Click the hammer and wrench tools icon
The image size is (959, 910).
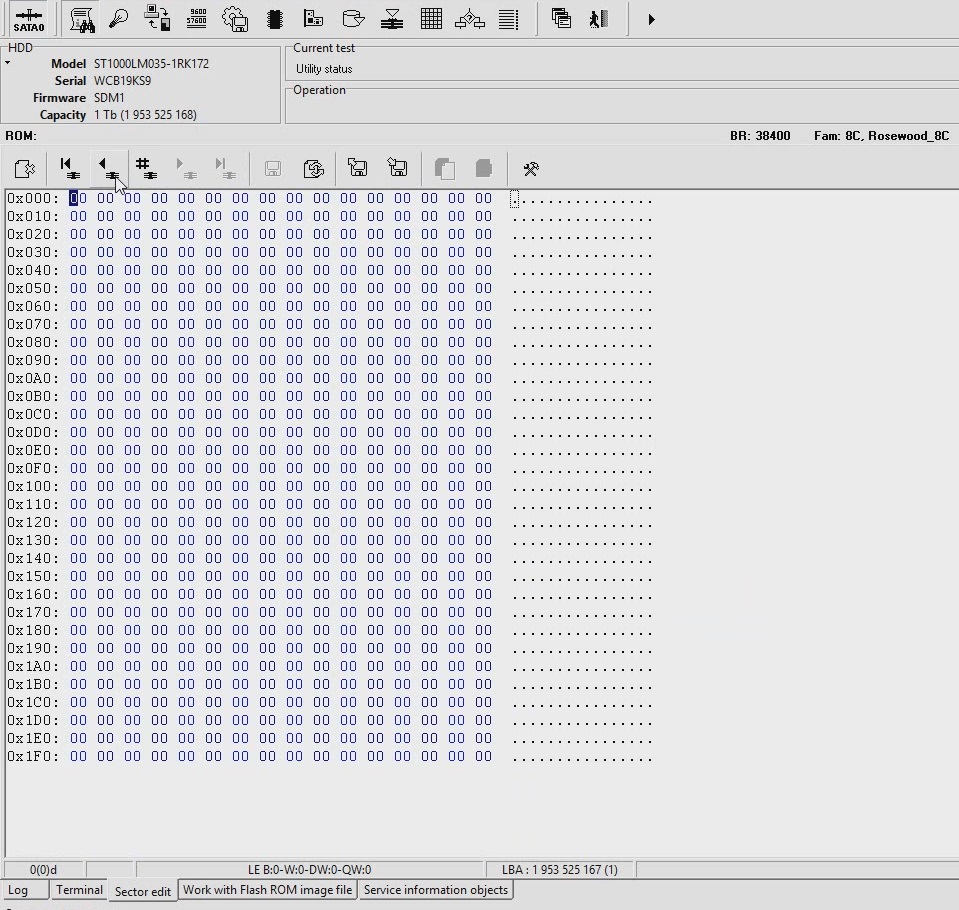[531, 169]
